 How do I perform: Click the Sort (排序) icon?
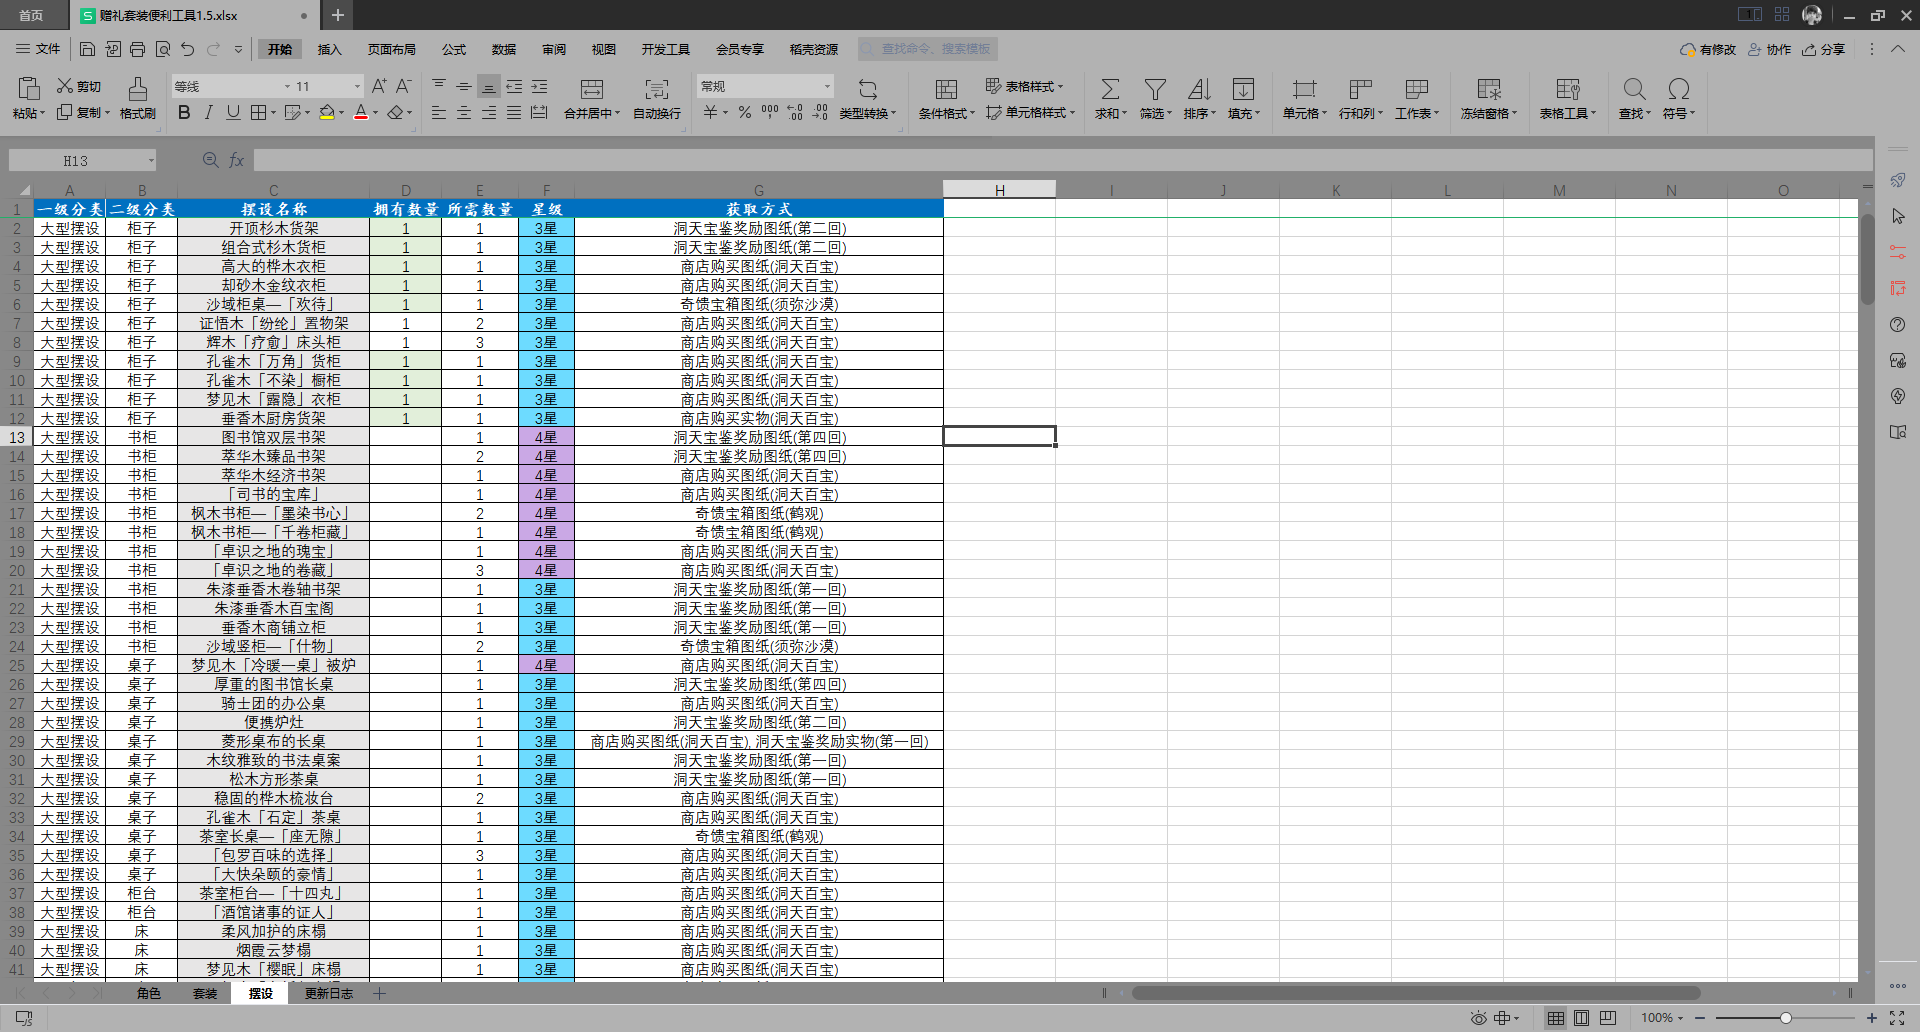[x=1199, y=89]
